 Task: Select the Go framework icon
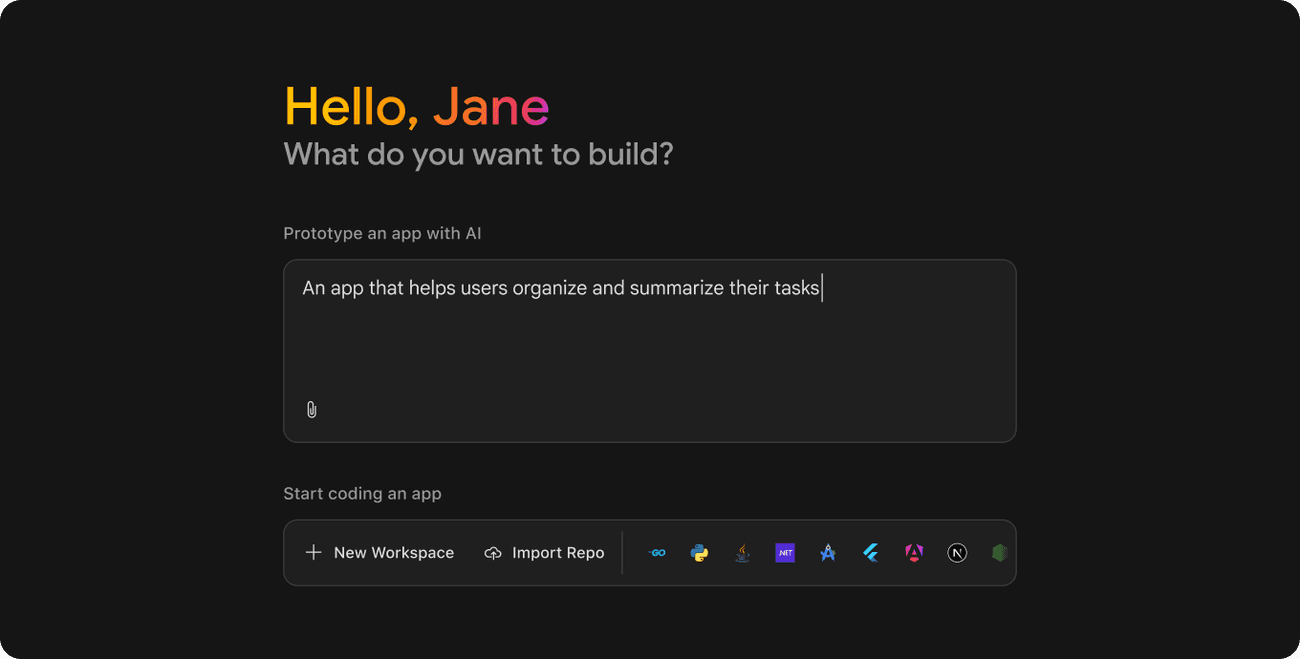click(657, 552)
